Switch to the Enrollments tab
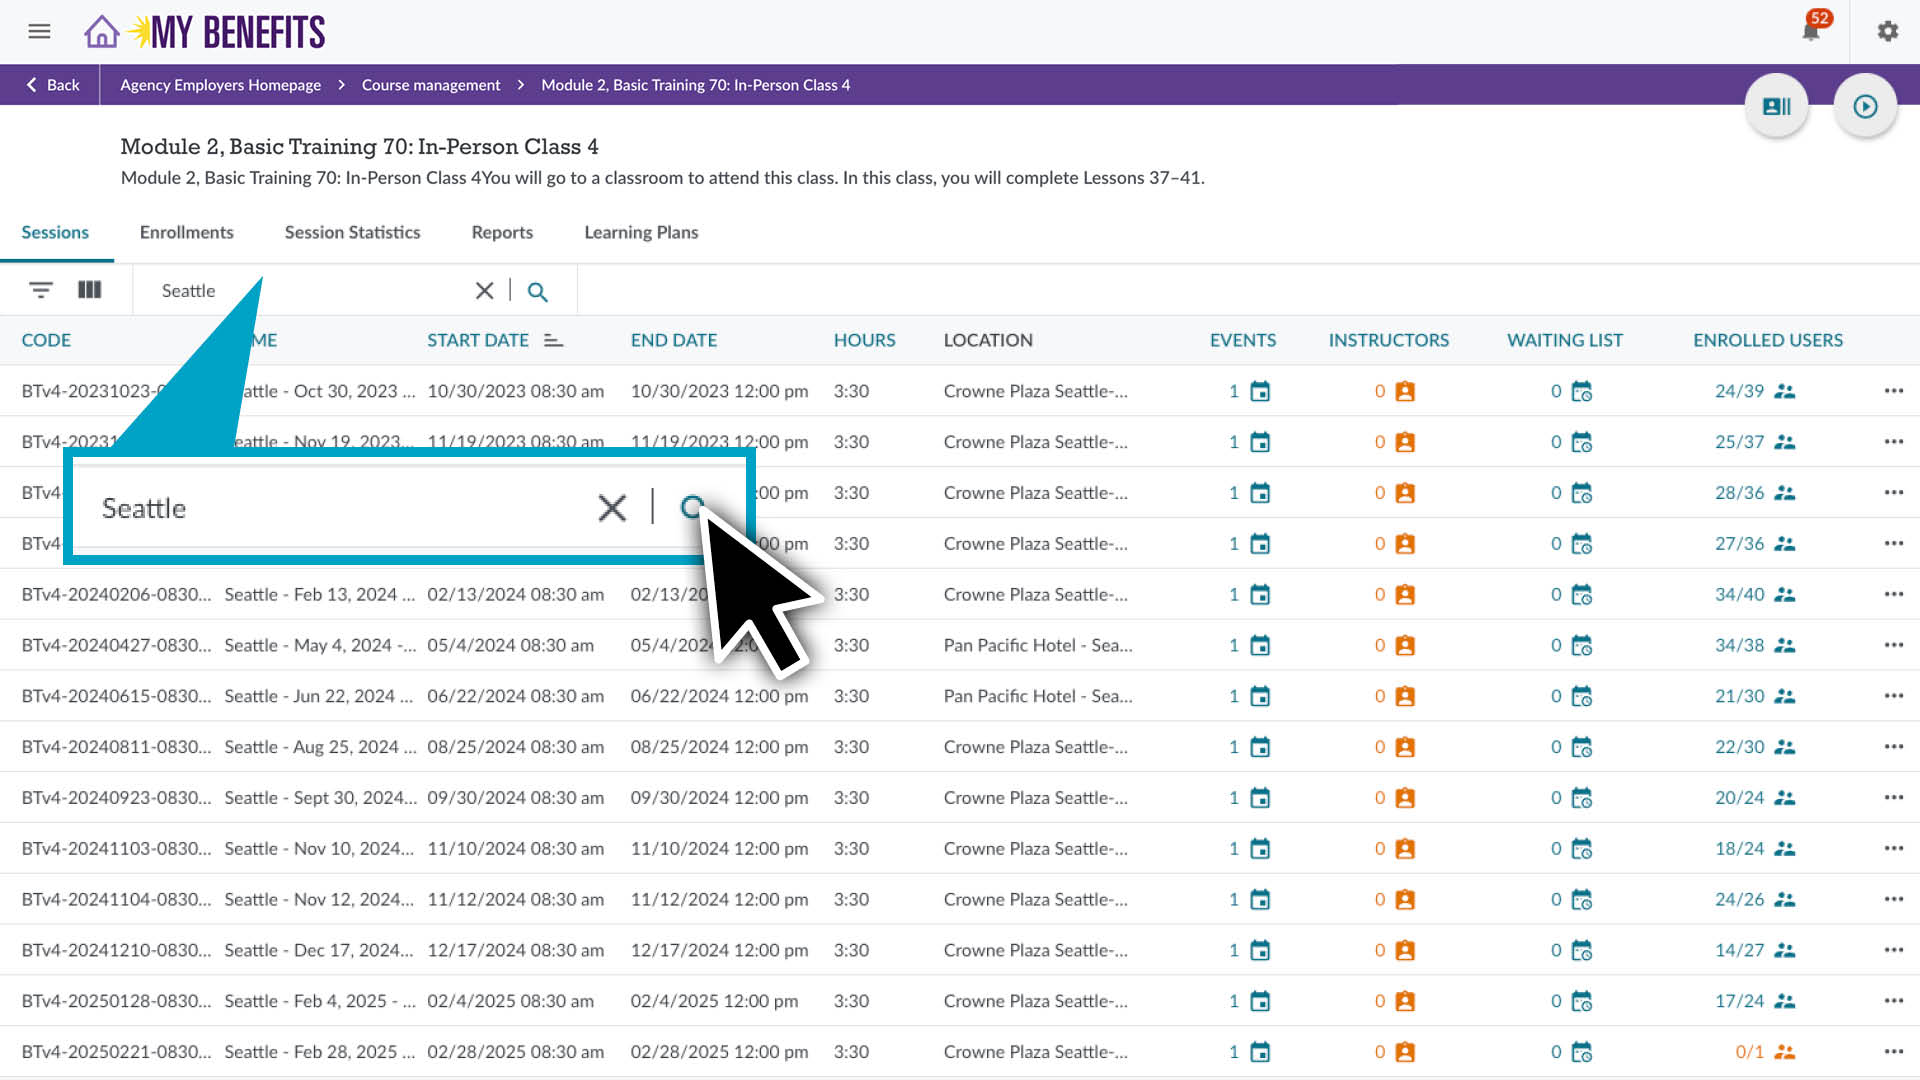The width and height of the screenshot is (1920, 1080). tap(186, 232)
